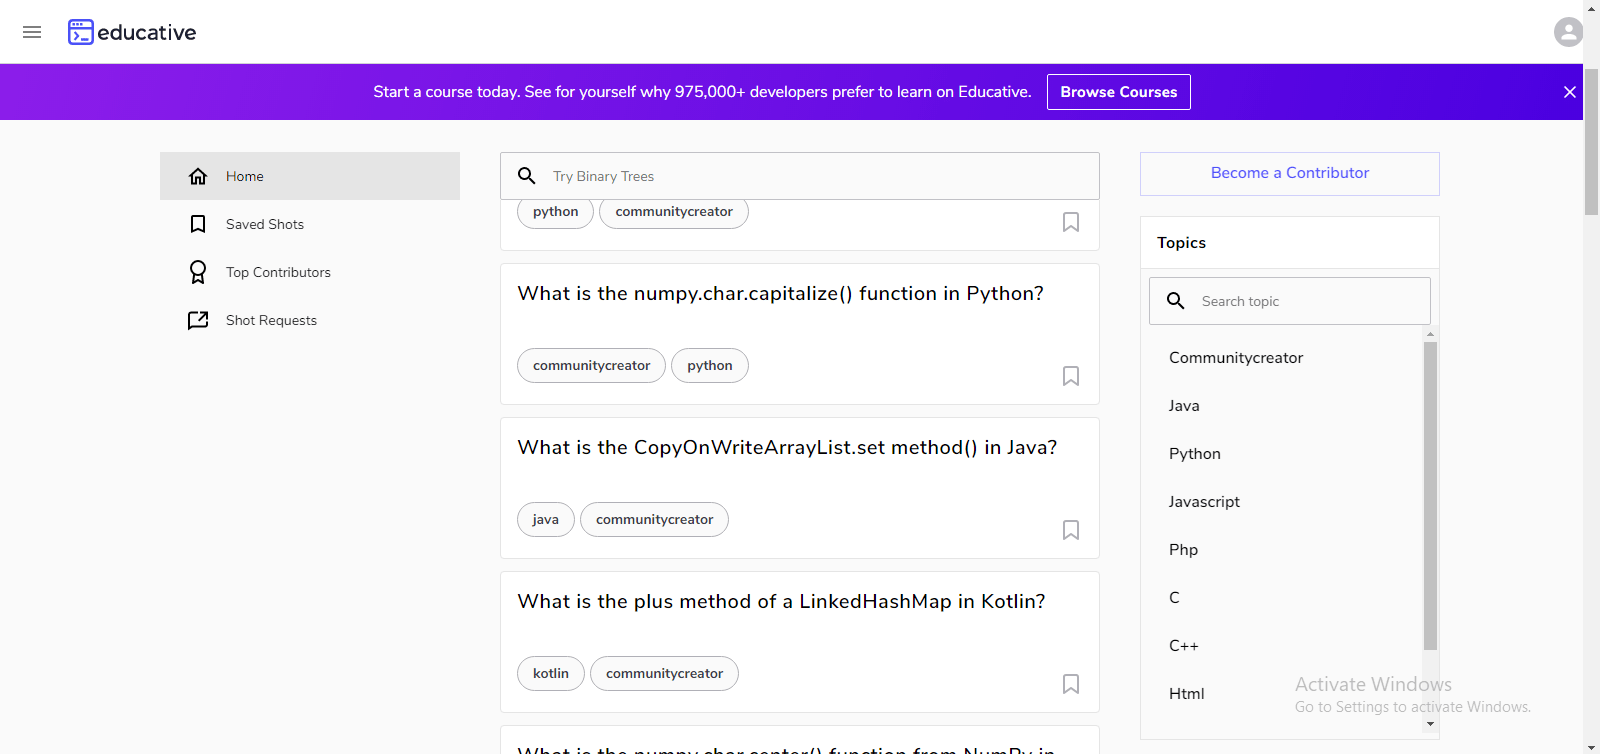This screenshot has width=1600, height=754.
Task: Open the hamburger menu
Action: tap(32, 32)
